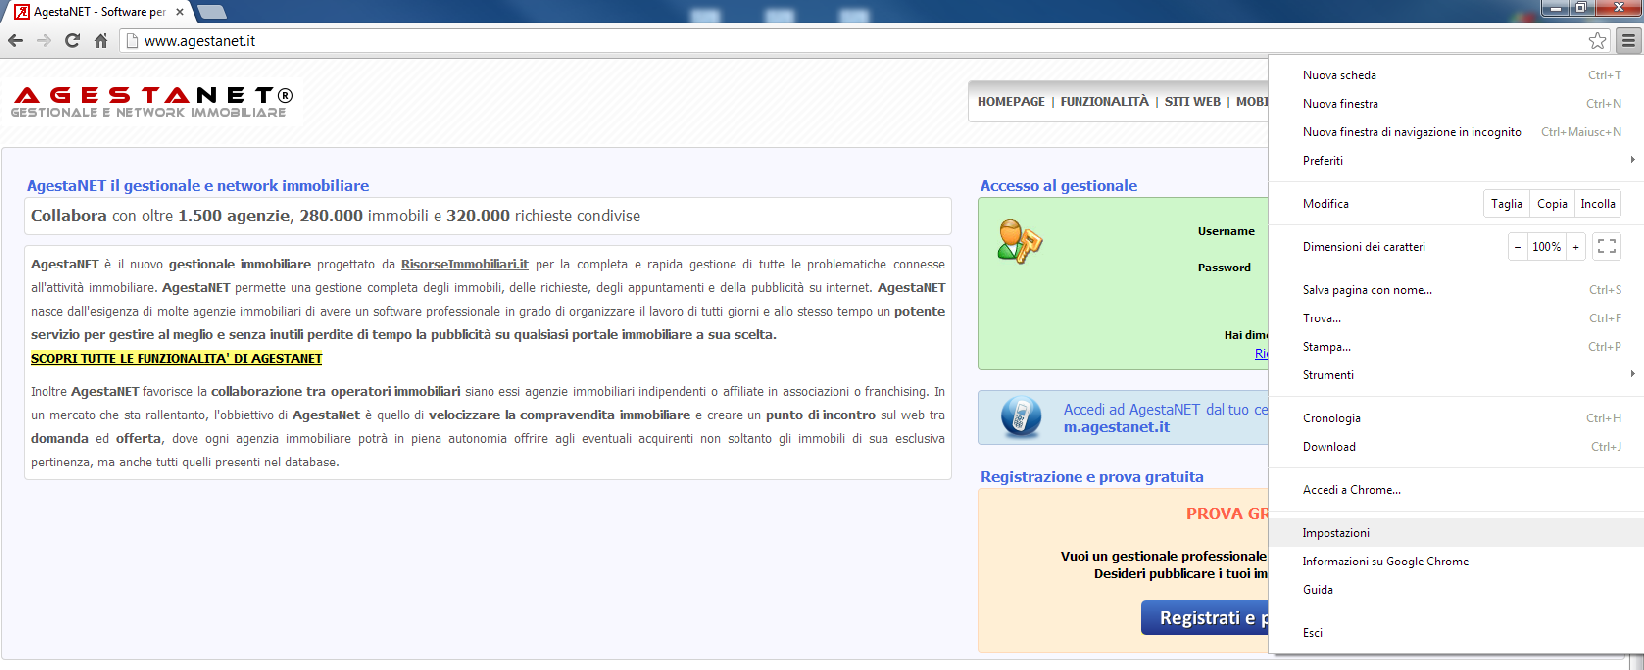Open the HOMEPAGE navigation link

click(x=1011, y=102)
